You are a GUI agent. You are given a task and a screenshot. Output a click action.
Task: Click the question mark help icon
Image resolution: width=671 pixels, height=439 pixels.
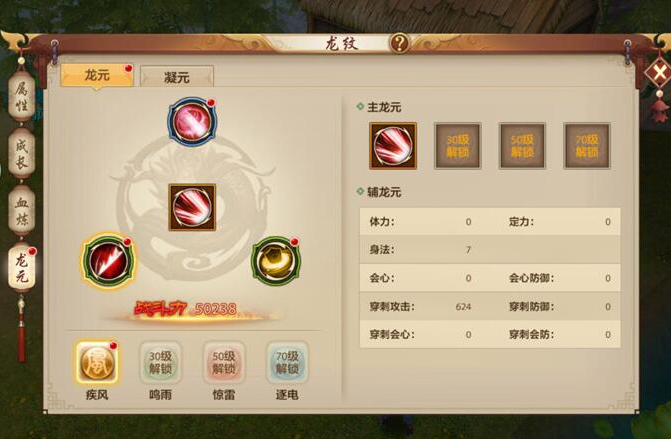pos(399,43)
